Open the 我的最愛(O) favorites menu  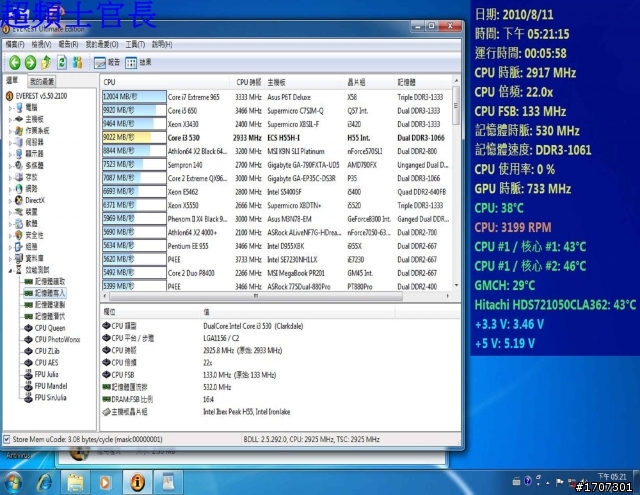(x=102, y=44)
